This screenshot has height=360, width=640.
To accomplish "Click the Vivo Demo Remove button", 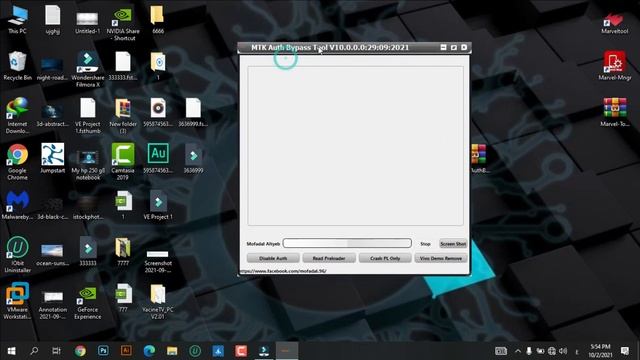I will point(441,258).
